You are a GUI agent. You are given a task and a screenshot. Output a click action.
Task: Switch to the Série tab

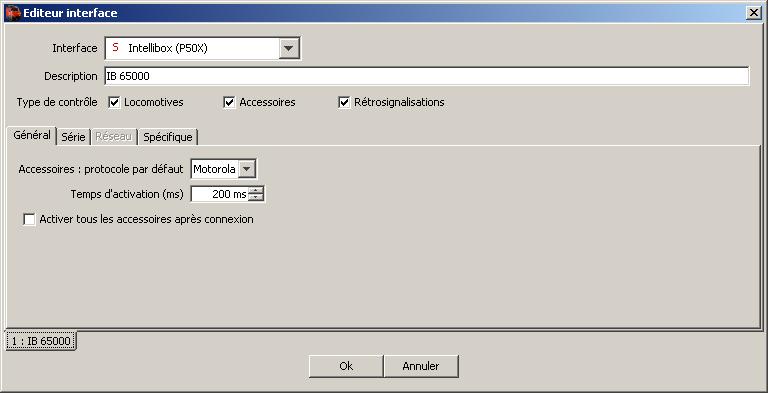pos(73,137)
